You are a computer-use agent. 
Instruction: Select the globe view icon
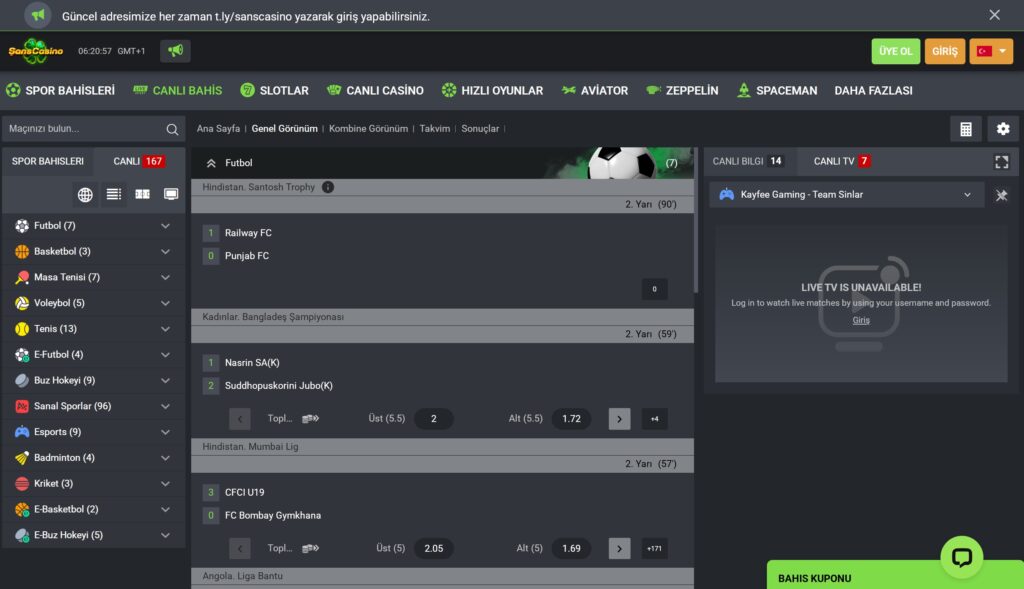coord(85,195)
